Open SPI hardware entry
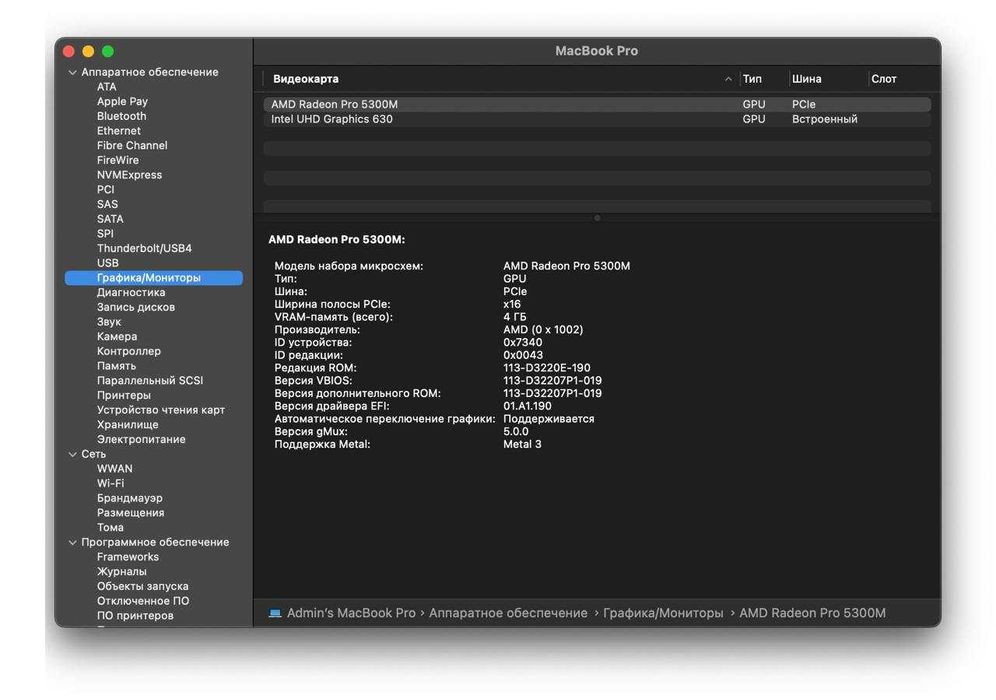This screenshot has width=996, height=700. pos(105,233)
